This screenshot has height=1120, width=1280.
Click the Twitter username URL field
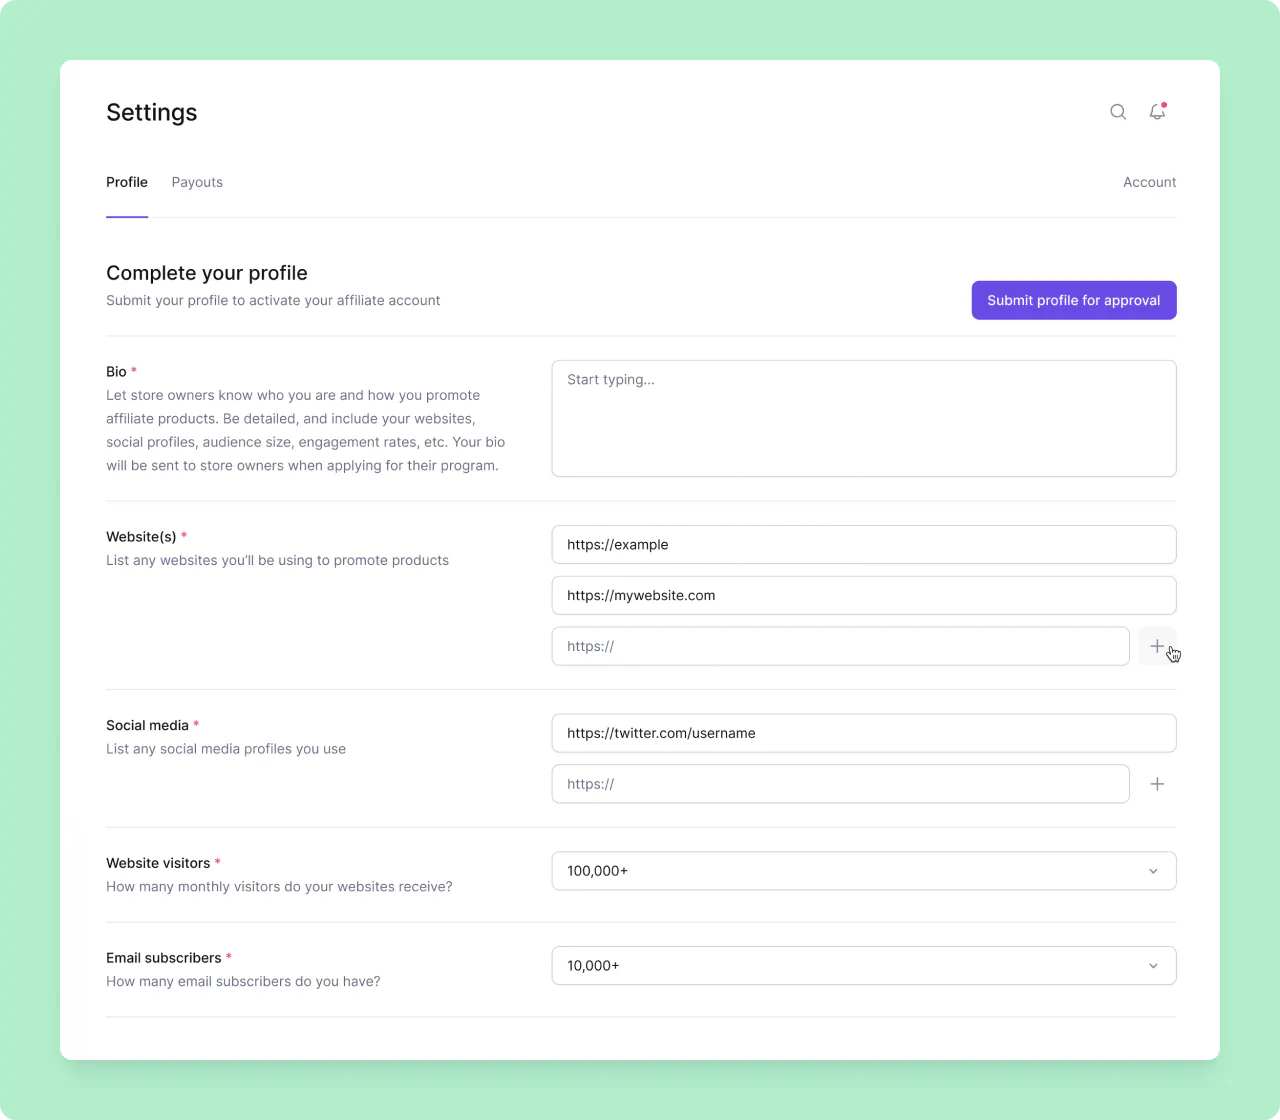[863, 733]
